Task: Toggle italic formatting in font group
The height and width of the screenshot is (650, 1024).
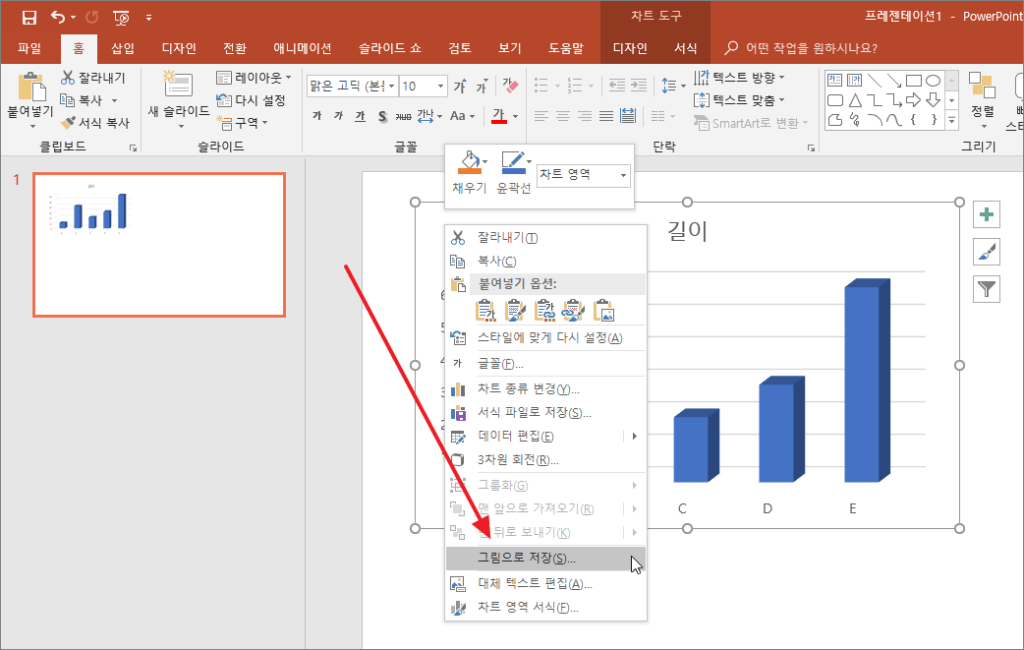Action: click(x=339, y=117)
